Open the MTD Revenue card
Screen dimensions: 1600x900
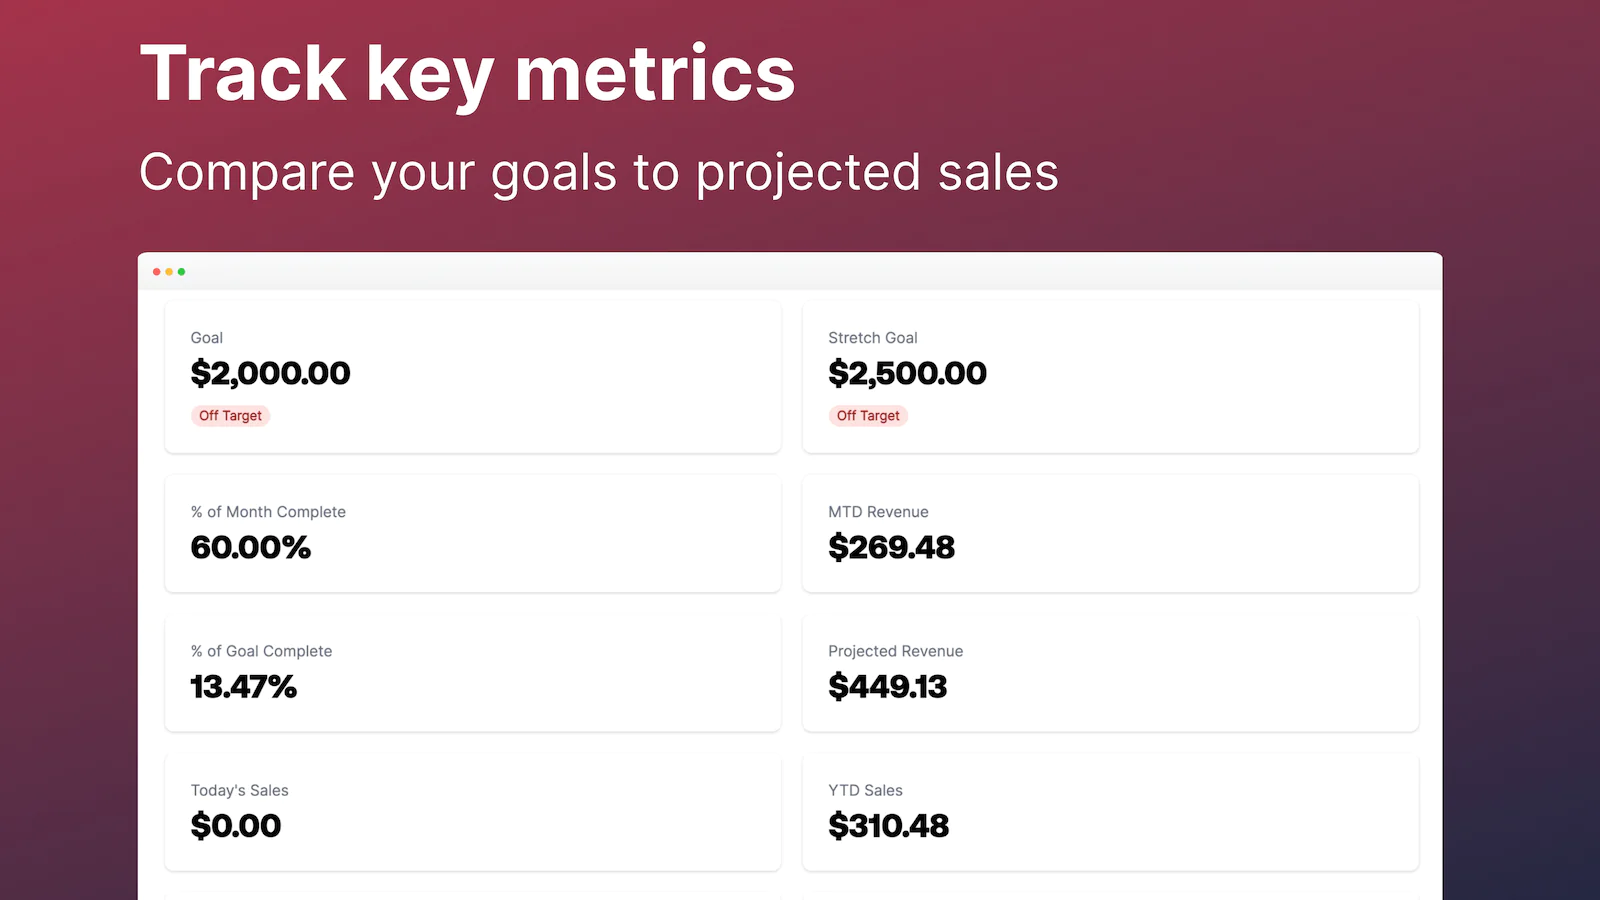coord(1111,534)
